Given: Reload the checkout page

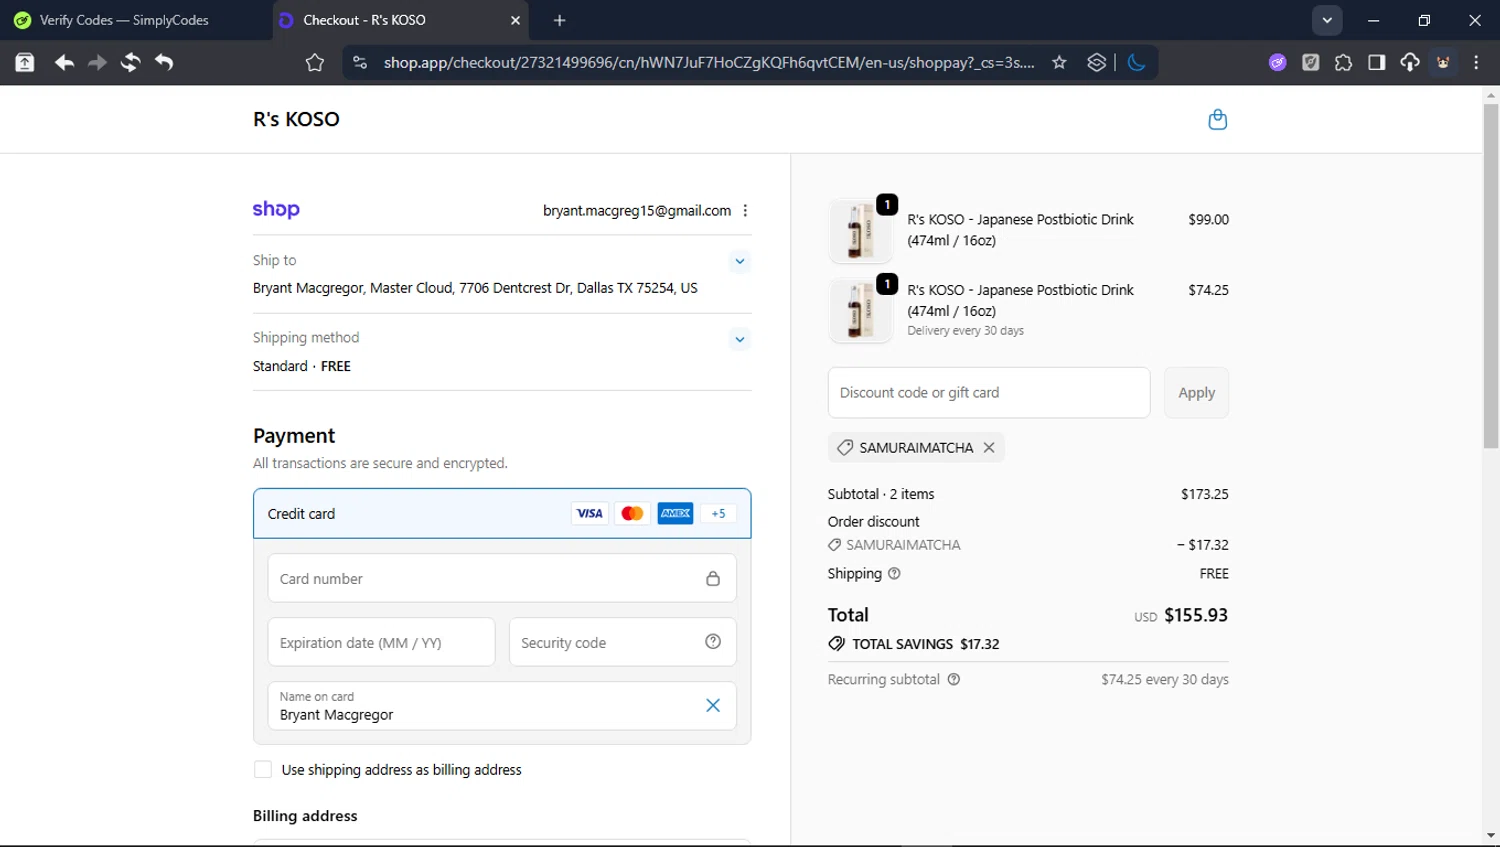Looking at the screenshot, I should tap(130, 63).
